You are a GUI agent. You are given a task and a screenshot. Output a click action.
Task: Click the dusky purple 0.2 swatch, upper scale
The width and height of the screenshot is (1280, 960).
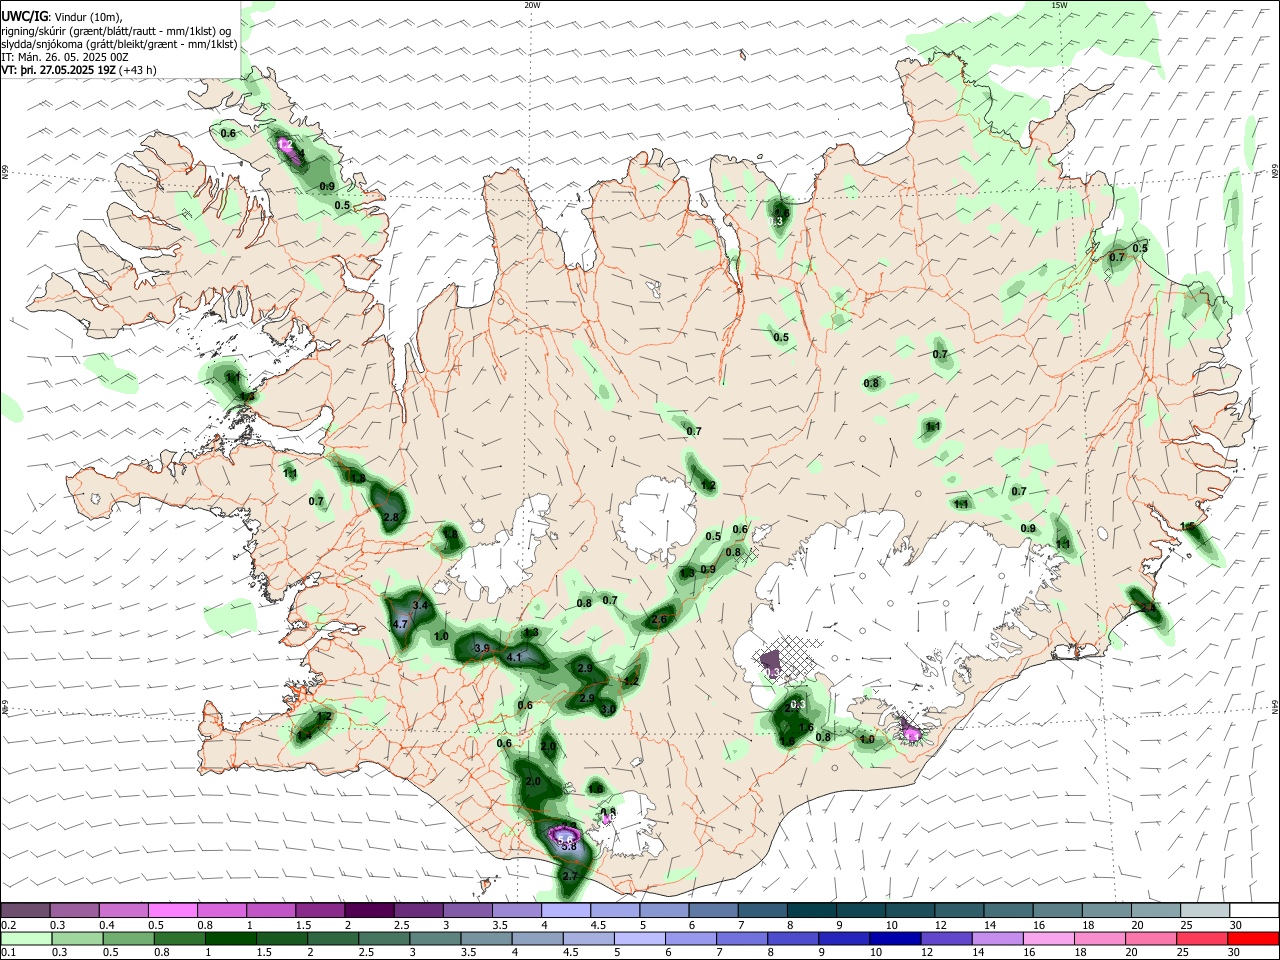[x=25, y=910]
